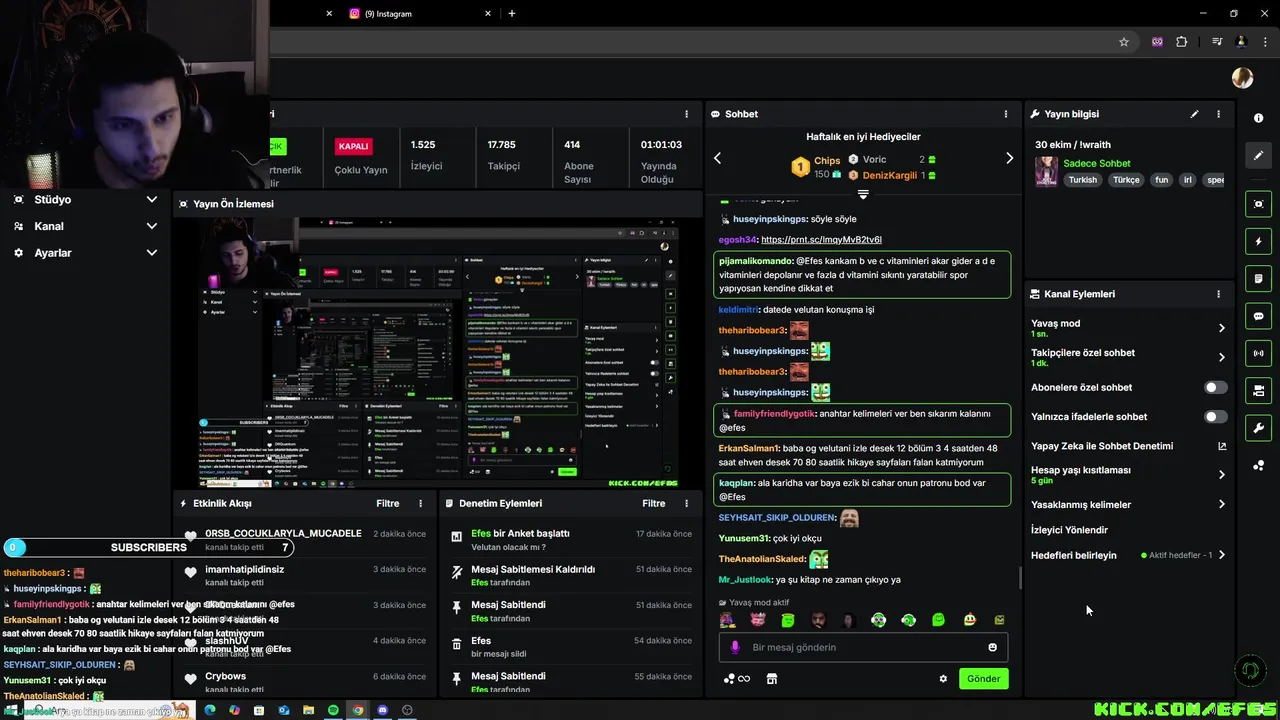Click the KAPALI multistream status badge
The image size is (1280, 720).
click(354, 146)
